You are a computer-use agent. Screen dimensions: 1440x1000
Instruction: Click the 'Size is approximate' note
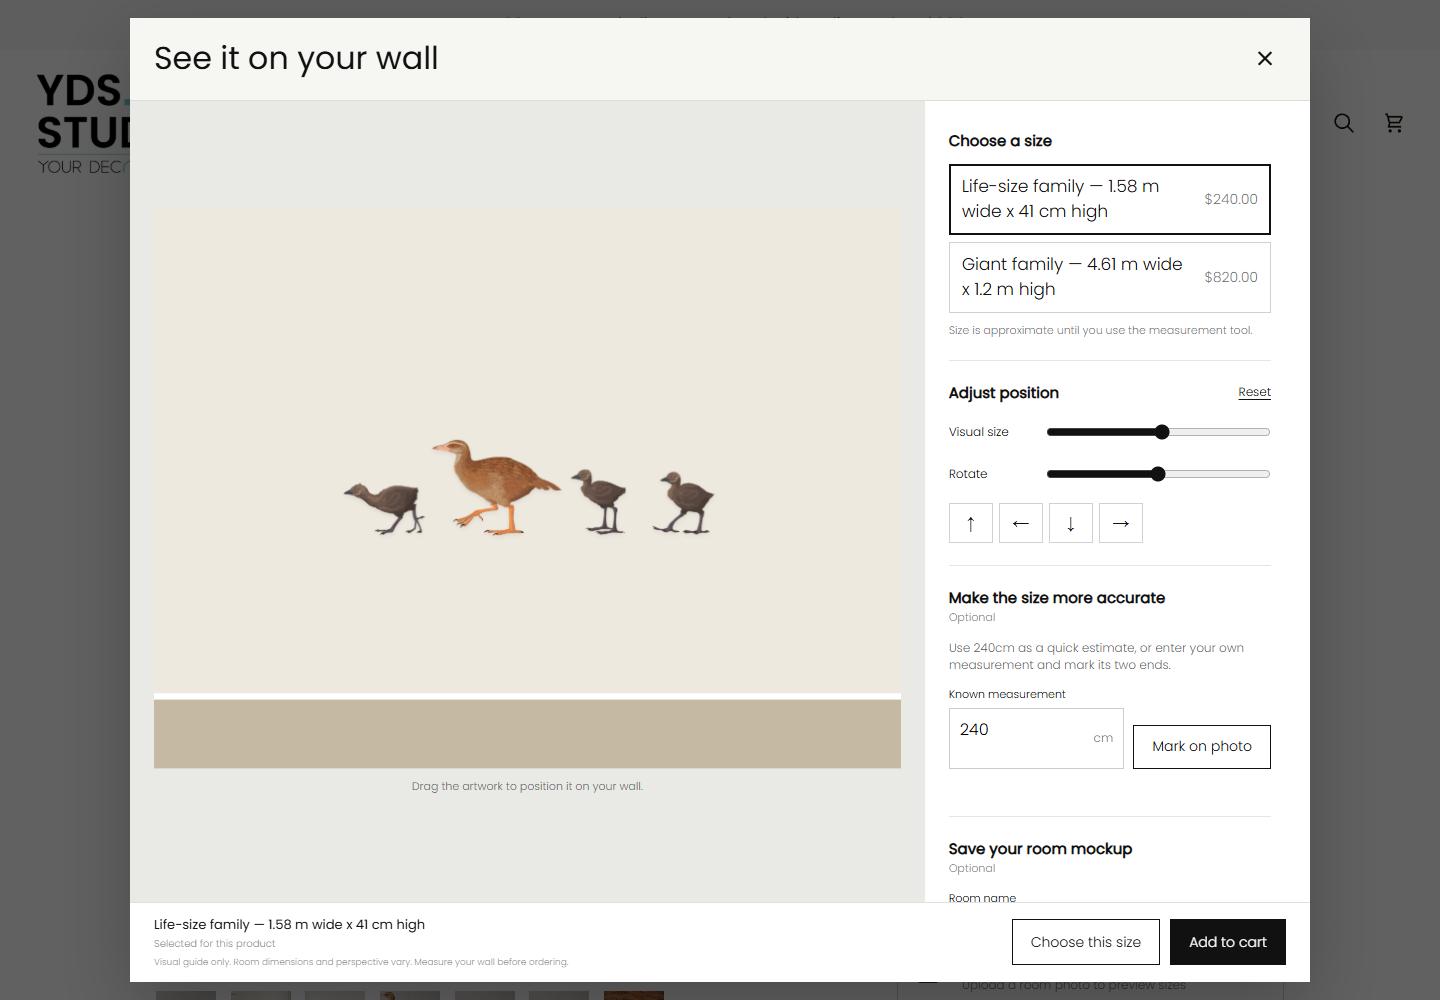click(1100, 330)
